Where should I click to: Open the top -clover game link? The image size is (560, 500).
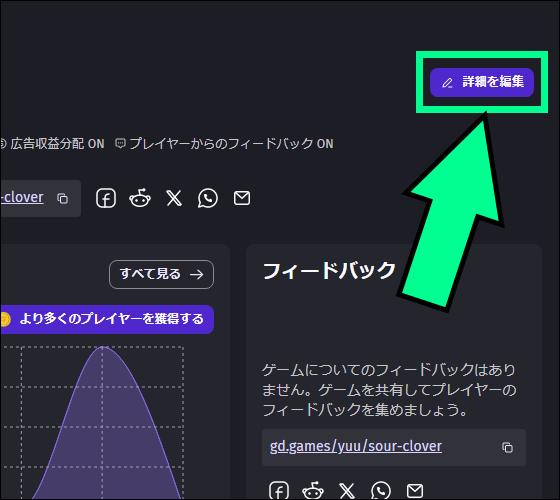pyautogui.click(x=22, y=198)
